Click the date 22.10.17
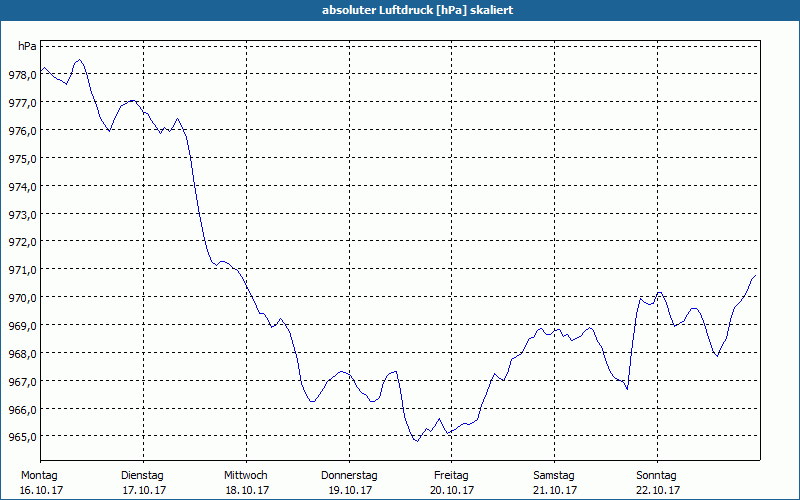This screenshot has width=800, height=500. [658, 490]
